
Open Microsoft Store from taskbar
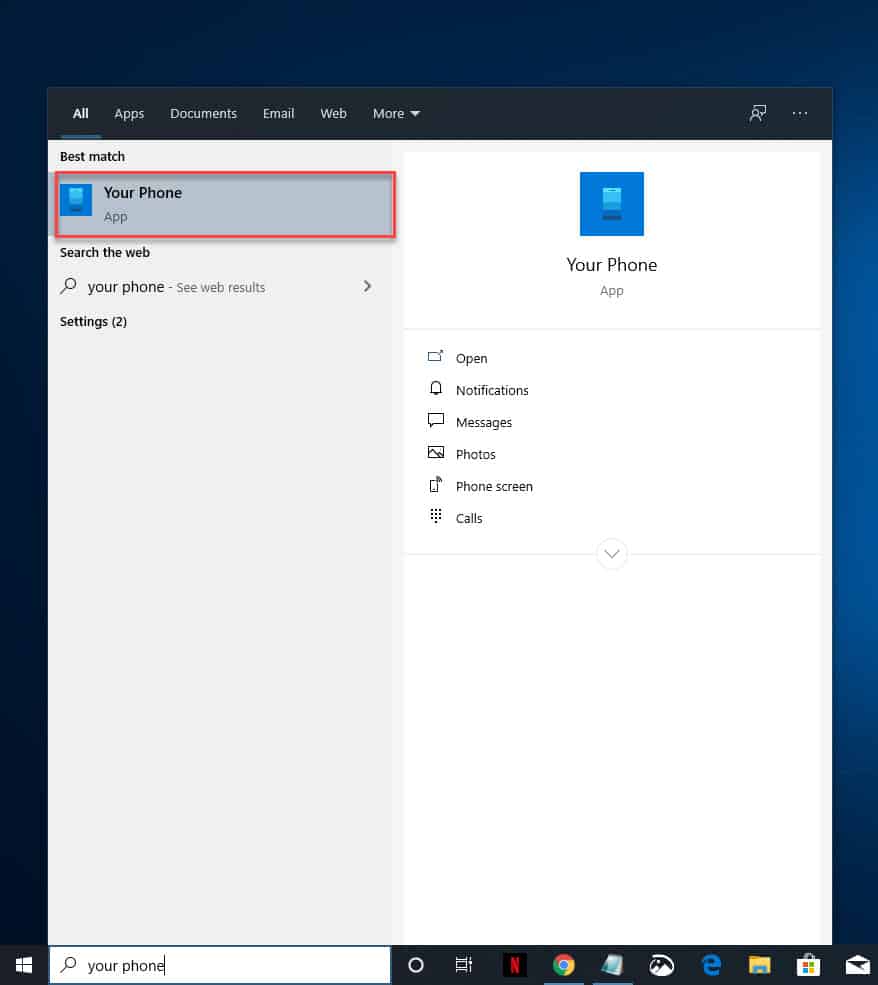(808, 965)
